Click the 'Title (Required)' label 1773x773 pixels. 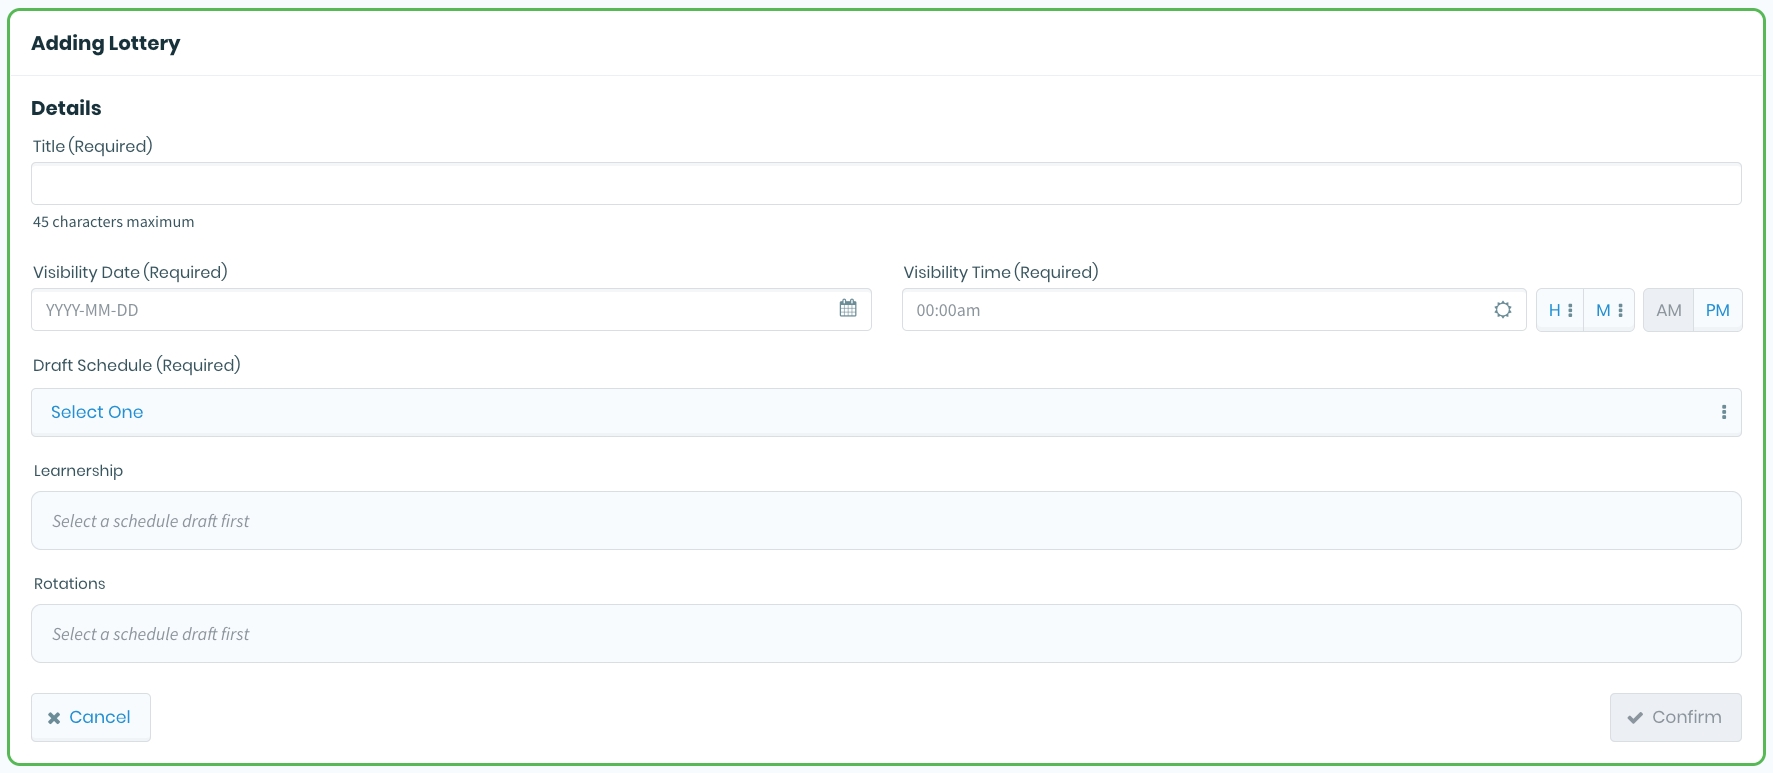tap(93, 146)
